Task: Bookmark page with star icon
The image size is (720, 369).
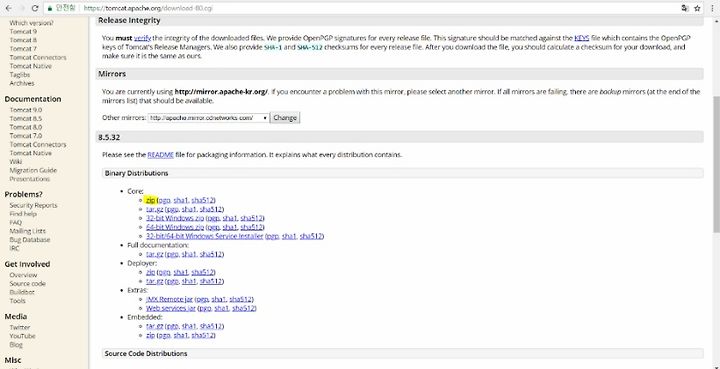Action: tap(698, 8)
